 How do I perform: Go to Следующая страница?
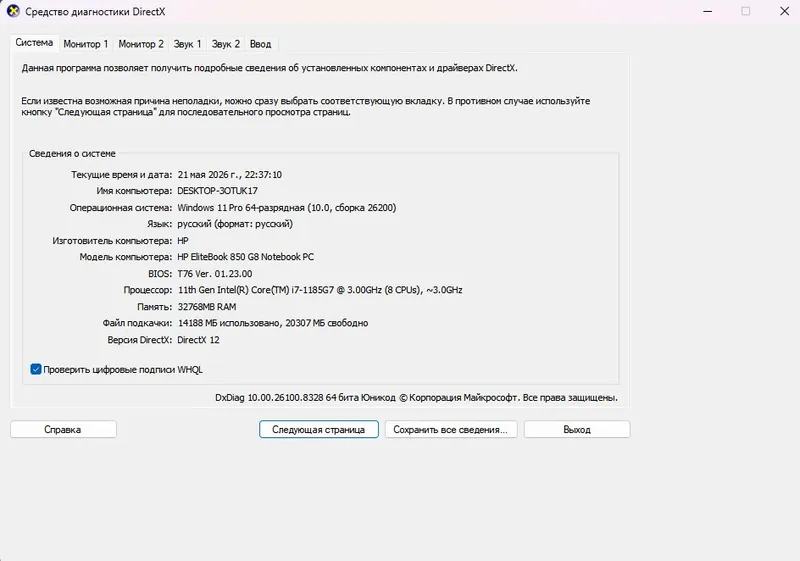pyautogui.click(x=318, y=429)
